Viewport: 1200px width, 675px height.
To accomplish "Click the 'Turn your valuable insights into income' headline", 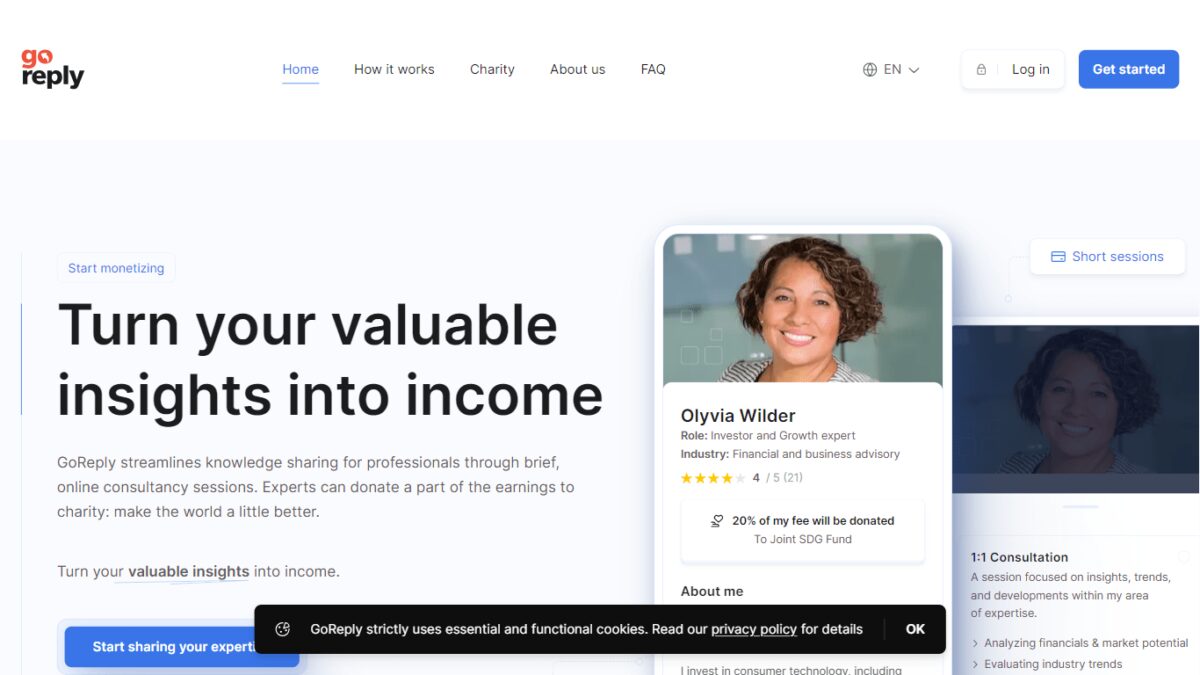I will tap(330, 359).
